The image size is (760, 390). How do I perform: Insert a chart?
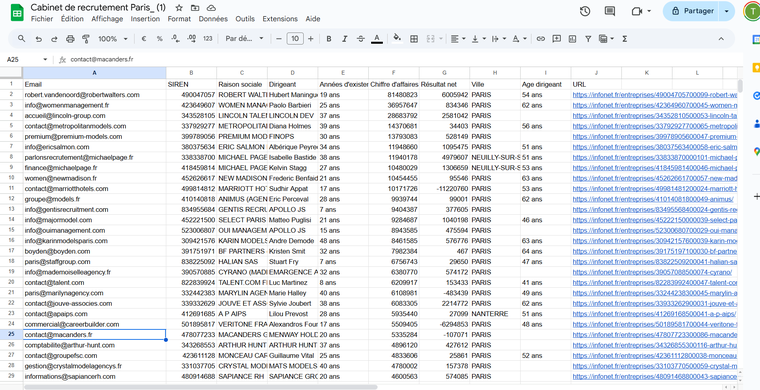coord(572,39)
